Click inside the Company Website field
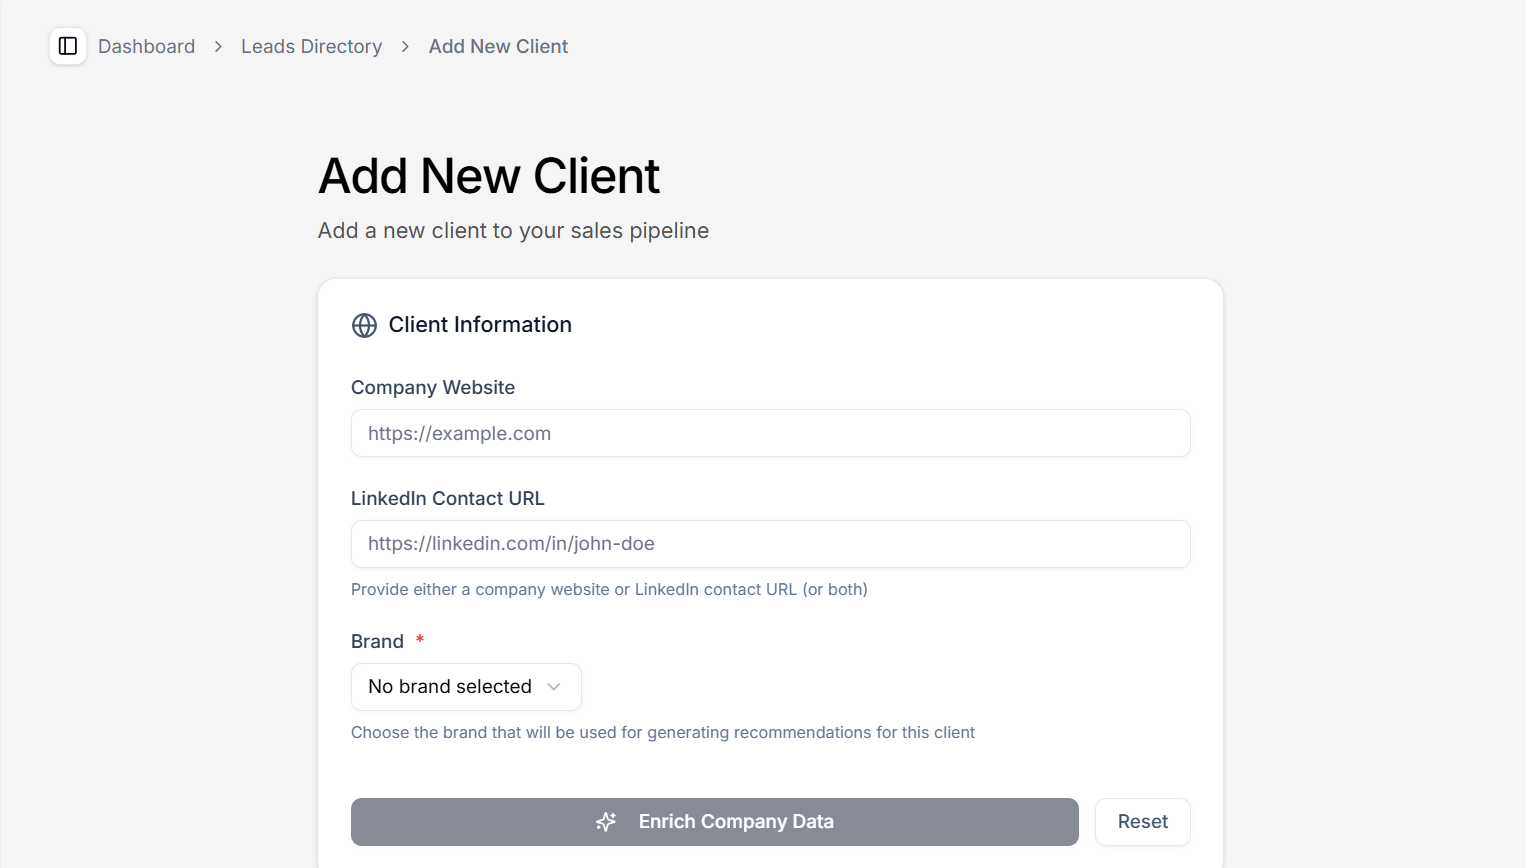The image size is (1526, 868). coord(770,433)
